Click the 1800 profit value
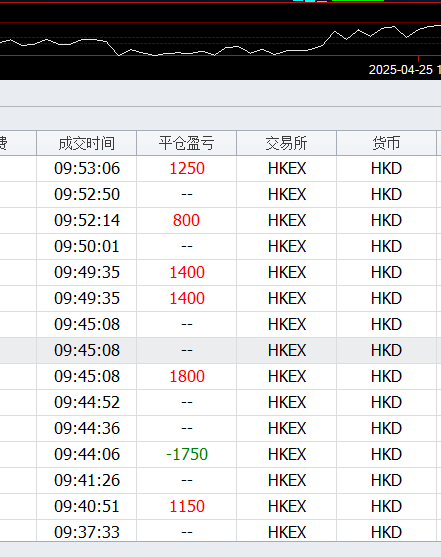The width and height of the screenshot is (441, 557). pos(187,376)
